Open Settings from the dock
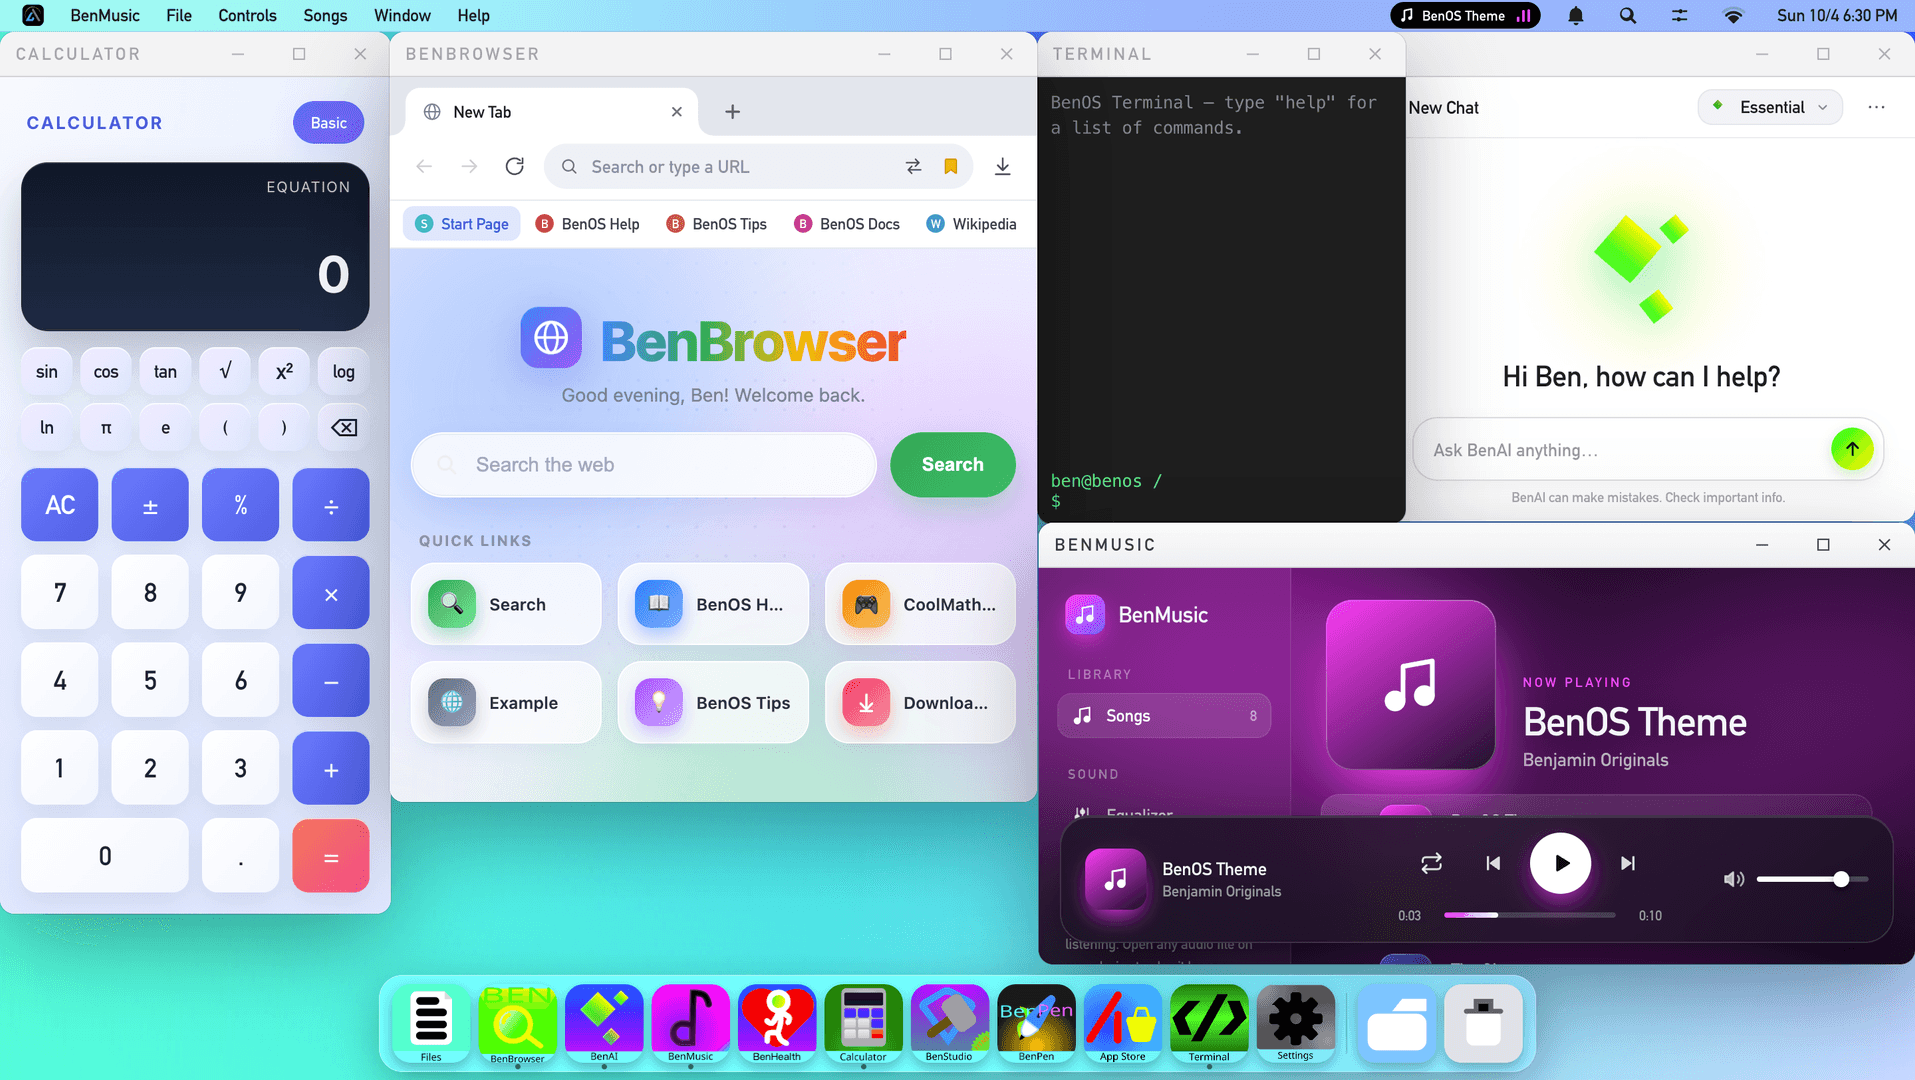Viewport: 1915px width, 1080px height. [x=1295, y=1022]
